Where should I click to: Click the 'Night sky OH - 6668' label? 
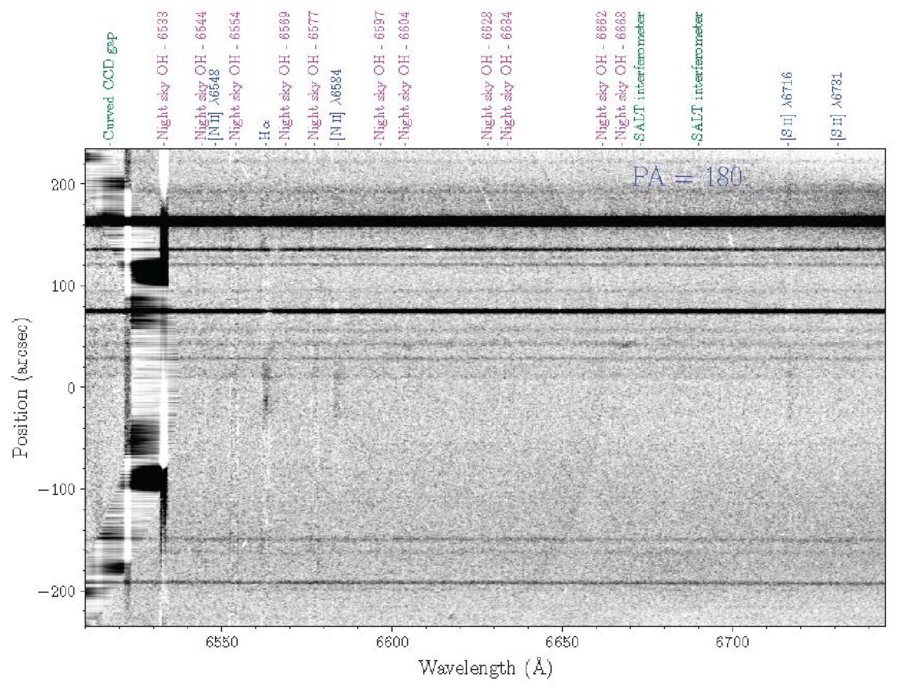[x=620, y=76]
